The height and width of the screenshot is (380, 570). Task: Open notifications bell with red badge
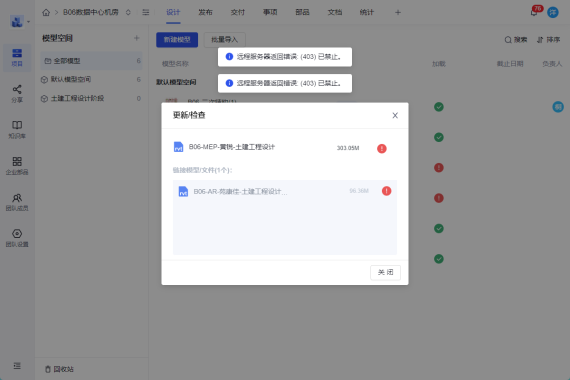pyautogui.click(x=534, y=12)
